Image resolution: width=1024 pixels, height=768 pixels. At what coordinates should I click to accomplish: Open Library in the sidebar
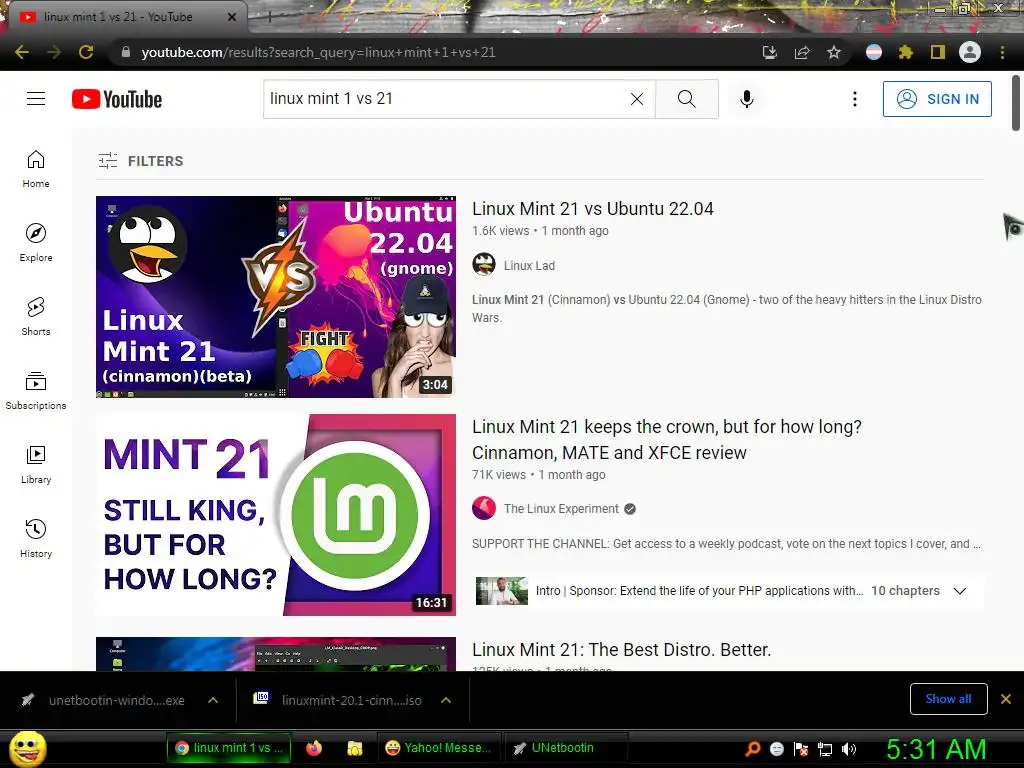[x=36, y=464]
